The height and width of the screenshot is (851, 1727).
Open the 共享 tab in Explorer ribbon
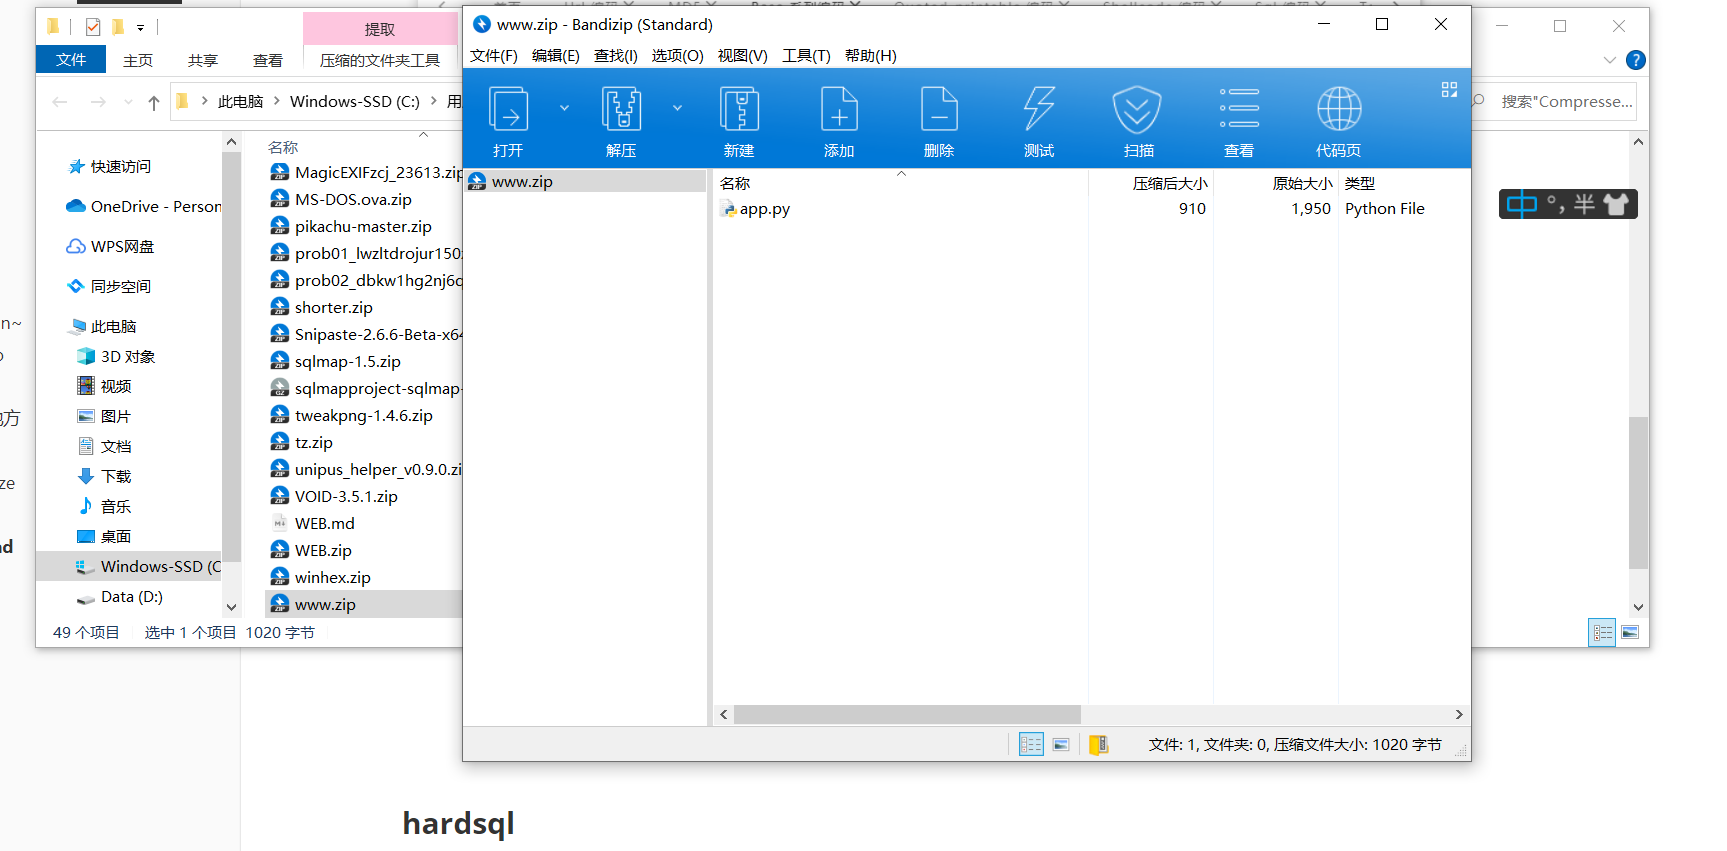203,60
